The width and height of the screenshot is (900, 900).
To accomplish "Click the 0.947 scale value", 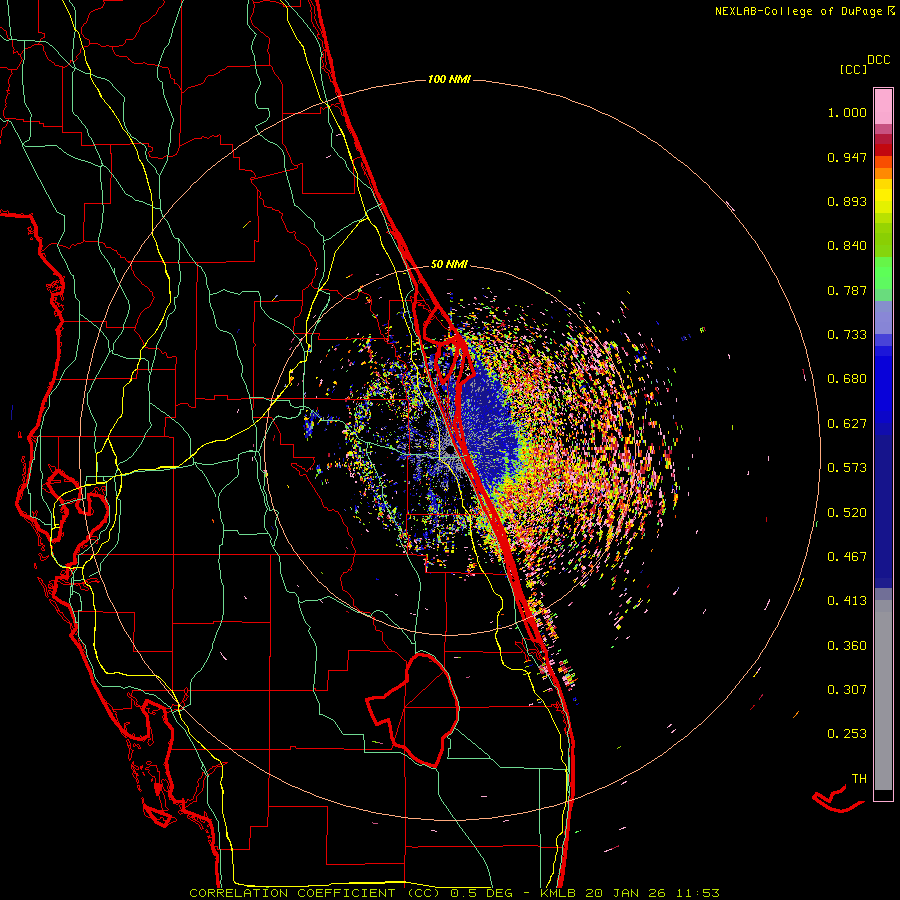I will (x=847, y=157).
